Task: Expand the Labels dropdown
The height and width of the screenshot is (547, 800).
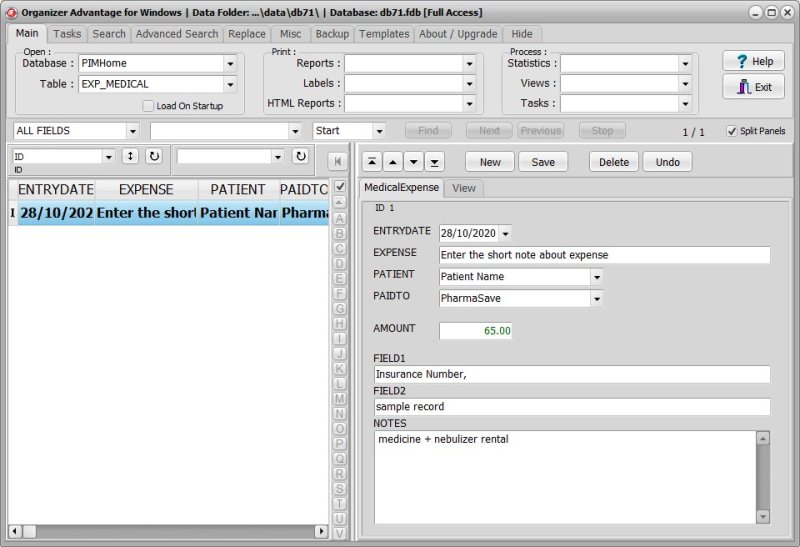Action: (x=469, y=84)
